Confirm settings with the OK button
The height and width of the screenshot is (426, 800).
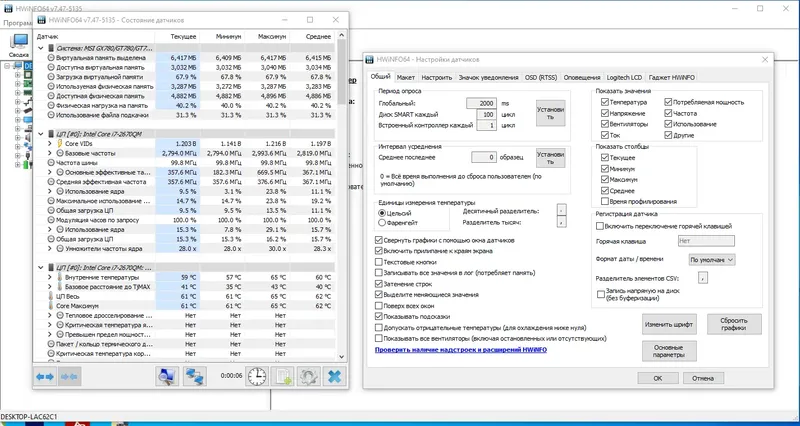click(658, 378)
